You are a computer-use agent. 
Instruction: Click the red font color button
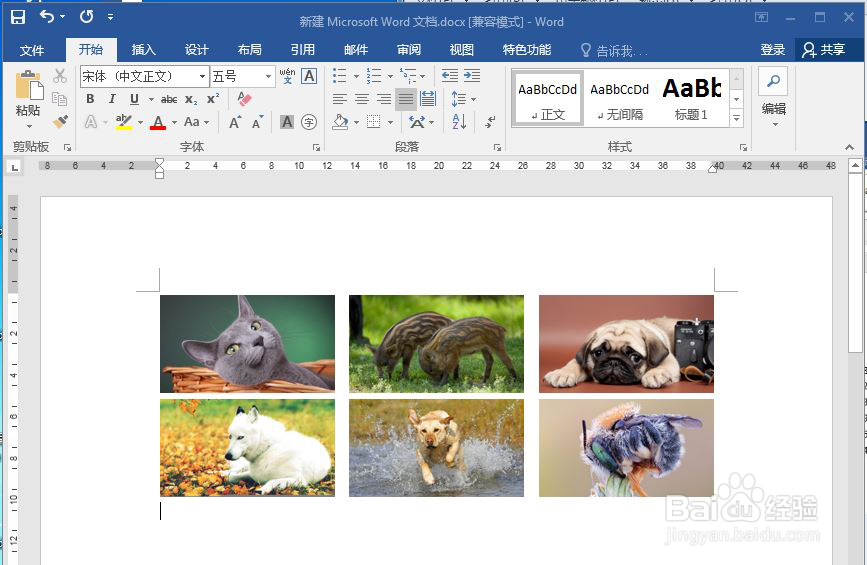coord(158,122)
